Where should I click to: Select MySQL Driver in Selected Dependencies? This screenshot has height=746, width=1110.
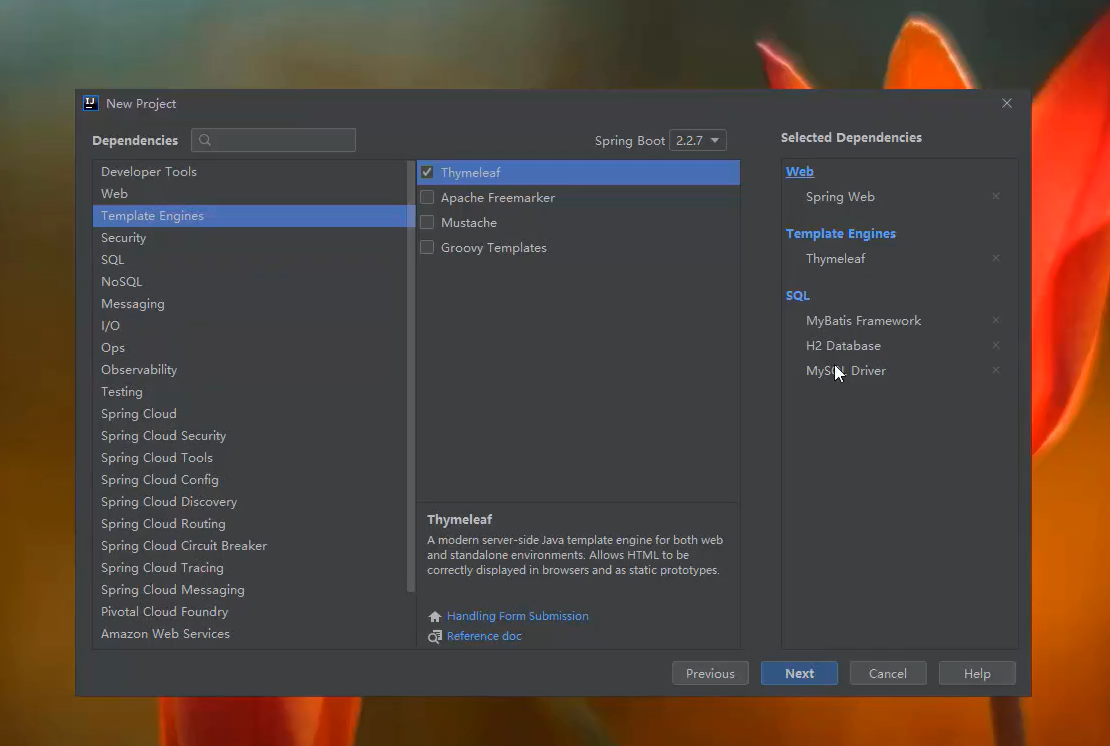(x=845, y=371)
